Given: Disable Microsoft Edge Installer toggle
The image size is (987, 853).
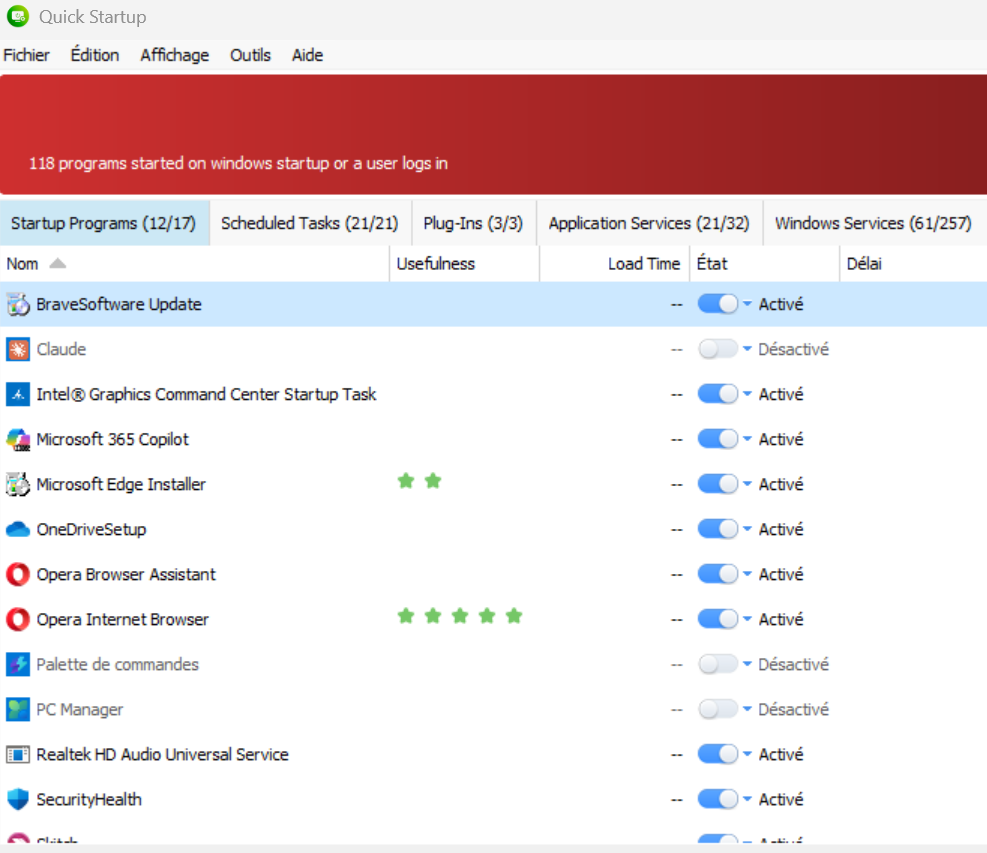Looking at the screenshot, I should coord(718,484).
